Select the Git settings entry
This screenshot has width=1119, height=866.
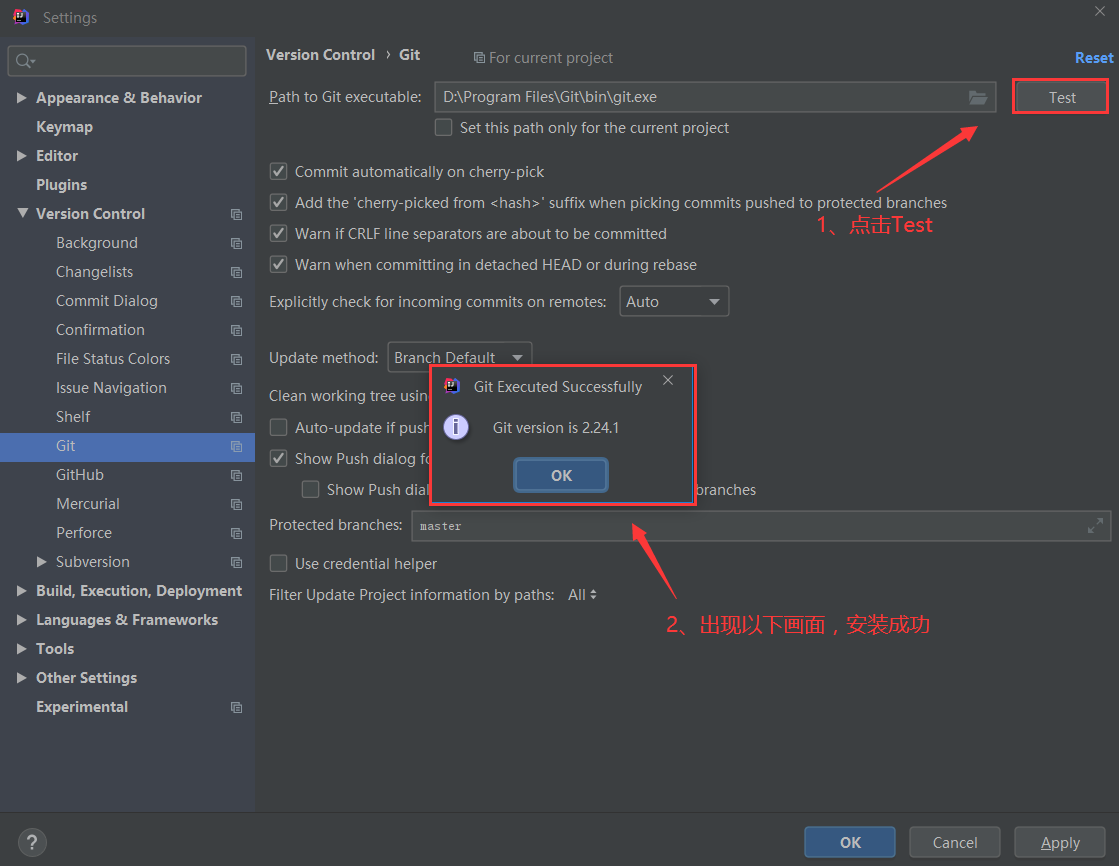point(127,446)
